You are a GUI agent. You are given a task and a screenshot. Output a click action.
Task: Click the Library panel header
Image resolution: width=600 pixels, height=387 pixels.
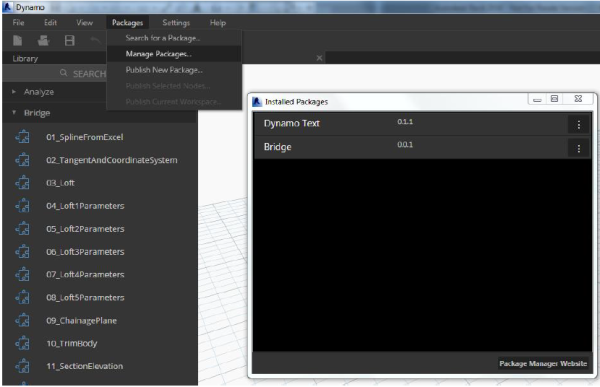(25, 59)
